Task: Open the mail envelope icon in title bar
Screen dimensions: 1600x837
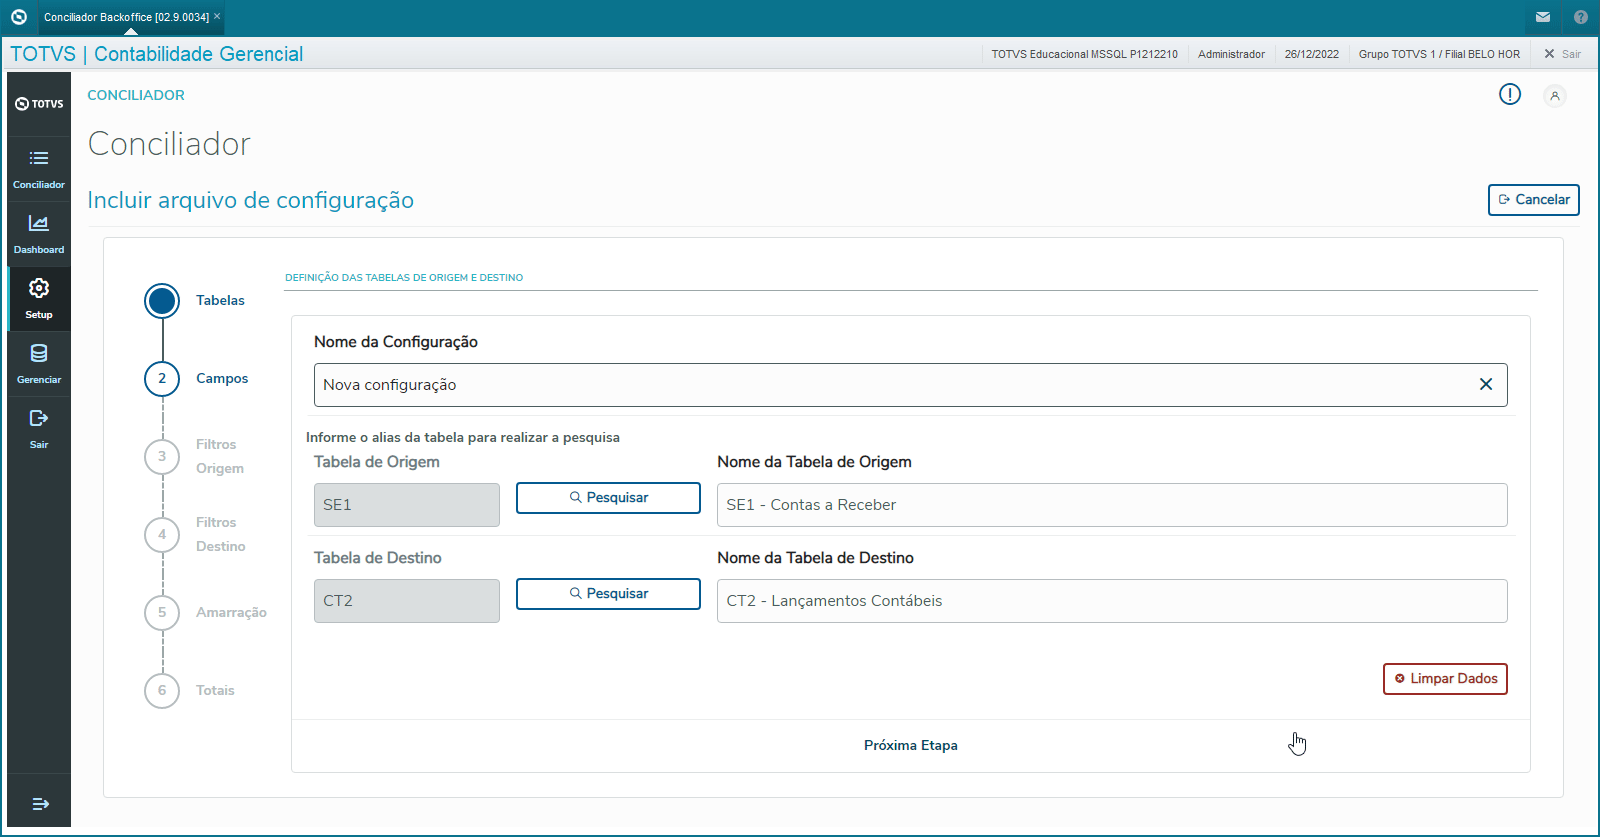Action: [x=1543, y=17]
